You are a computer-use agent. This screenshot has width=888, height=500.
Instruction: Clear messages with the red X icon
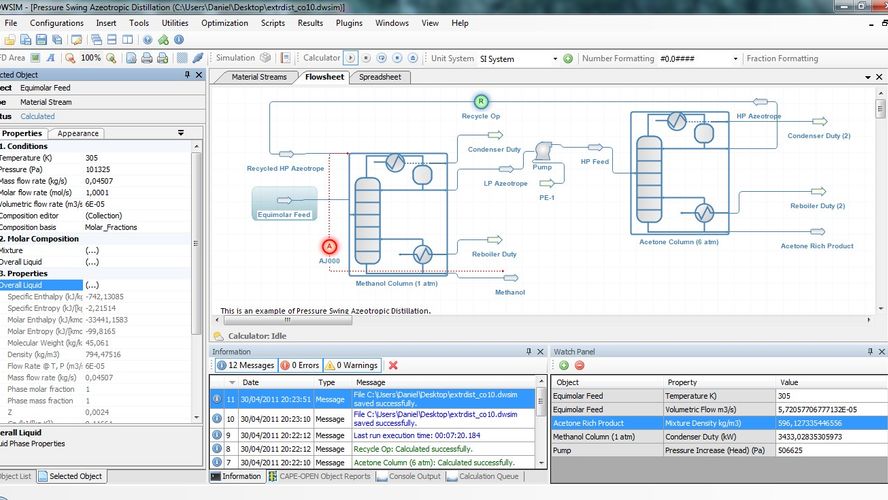point(393,366)
